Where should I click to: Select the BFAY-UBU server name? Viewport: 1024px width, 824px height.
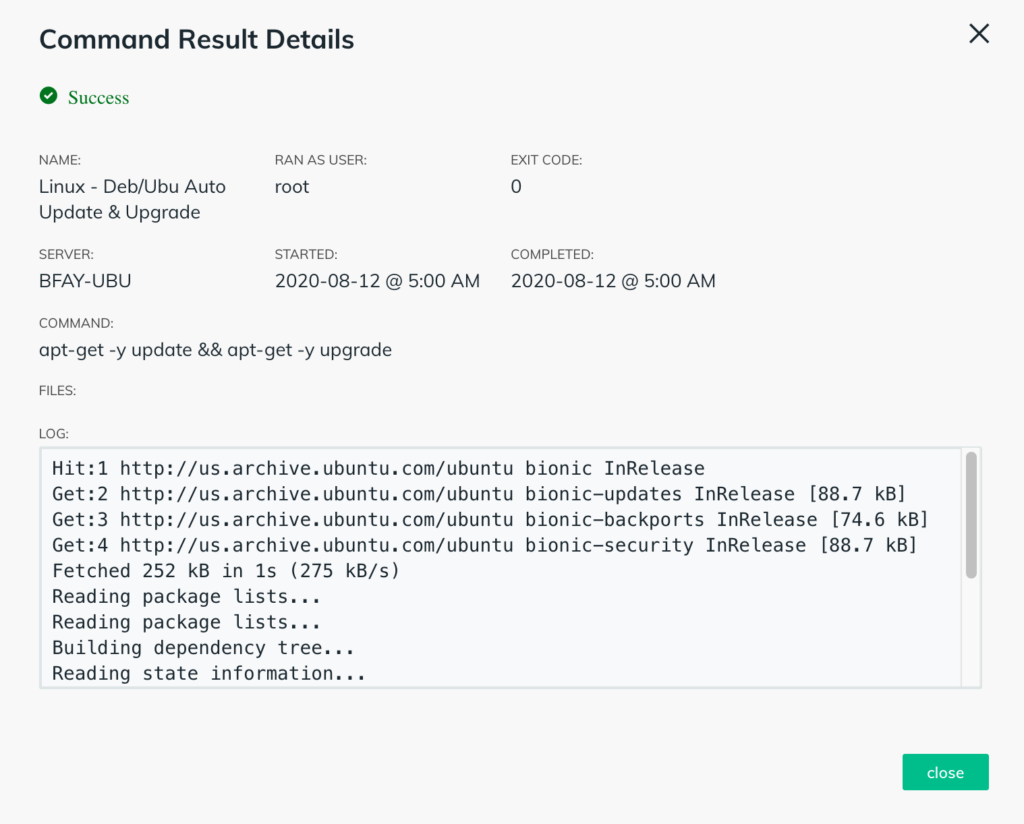pos(85,281)
